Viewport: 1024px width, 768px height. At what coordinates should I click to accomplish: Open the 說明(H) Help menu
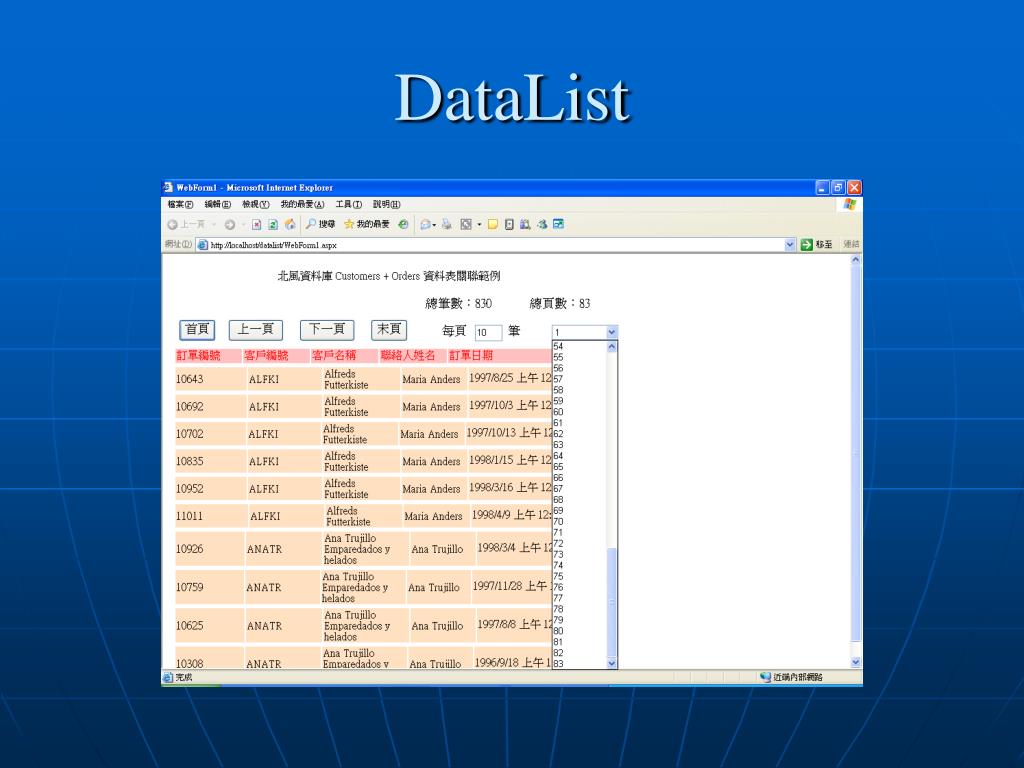387,204
